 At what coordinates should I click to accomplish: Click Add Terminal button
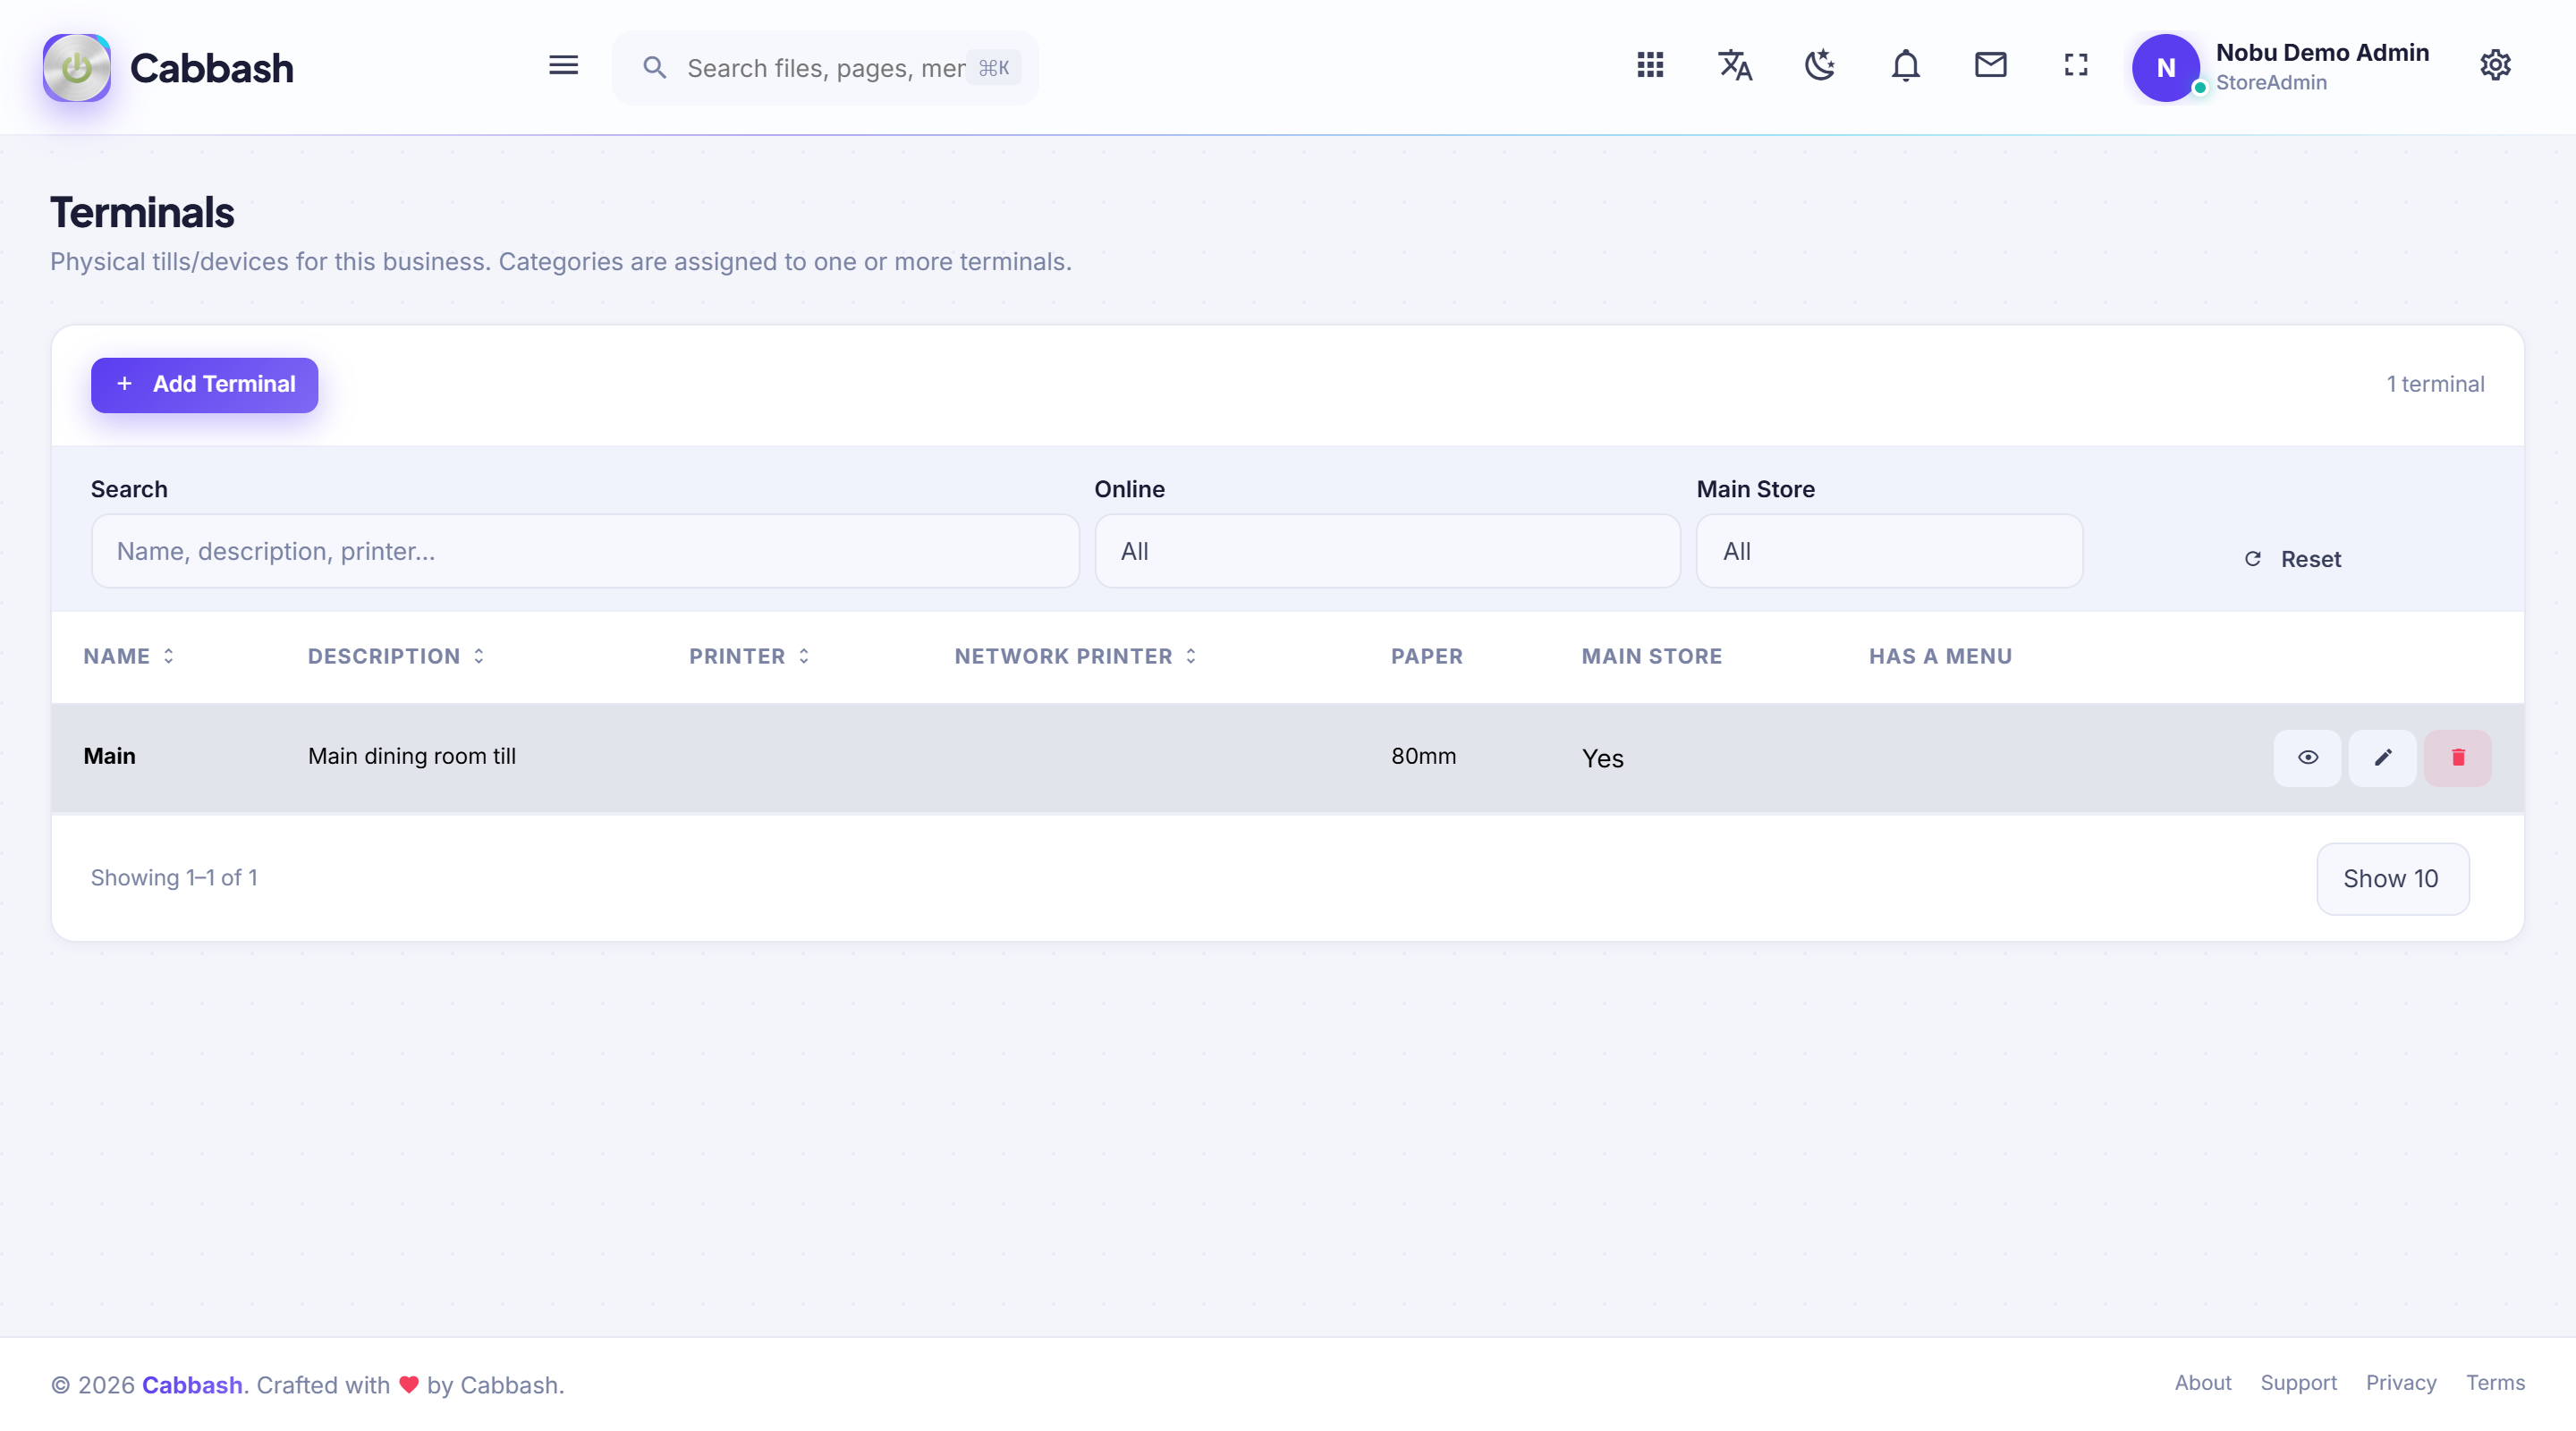point(204,385)
